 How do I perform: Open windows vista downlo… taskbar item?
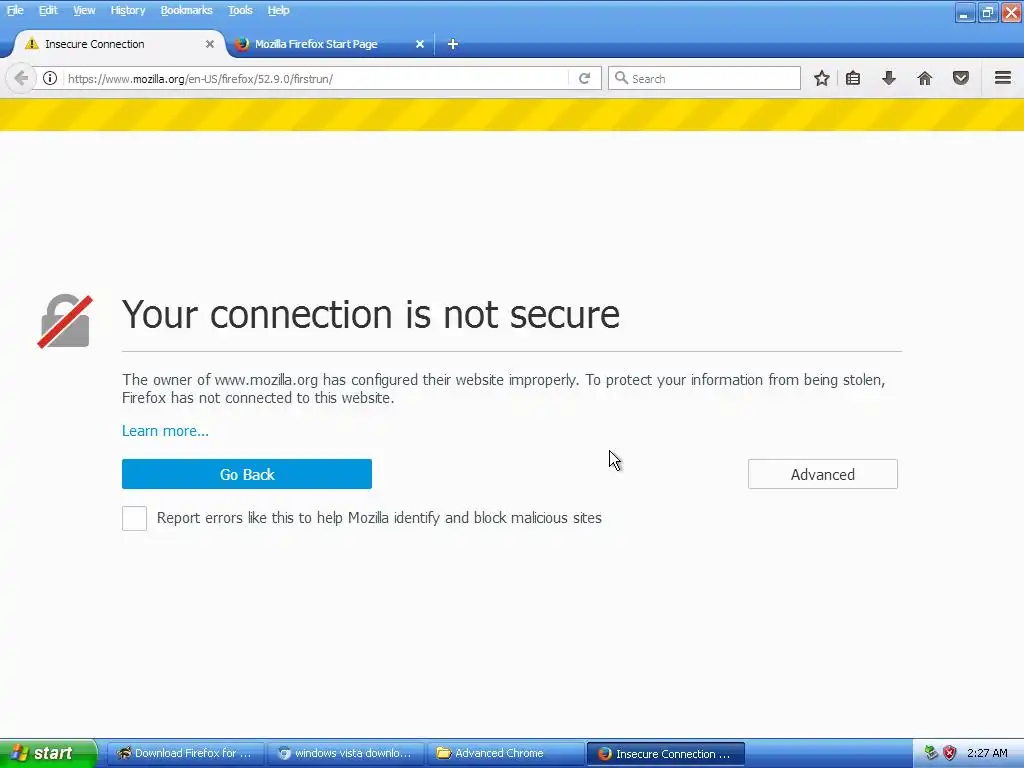(x=346, y=753)
